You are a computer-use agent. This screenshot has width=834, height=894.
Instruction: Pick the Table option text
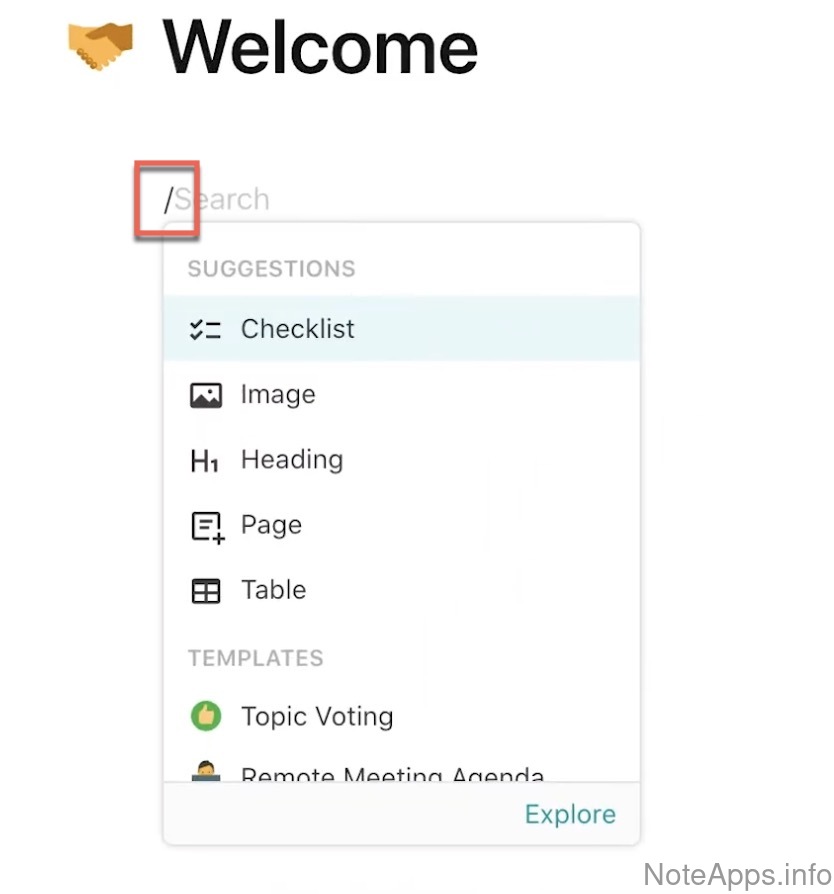point(273,590)
